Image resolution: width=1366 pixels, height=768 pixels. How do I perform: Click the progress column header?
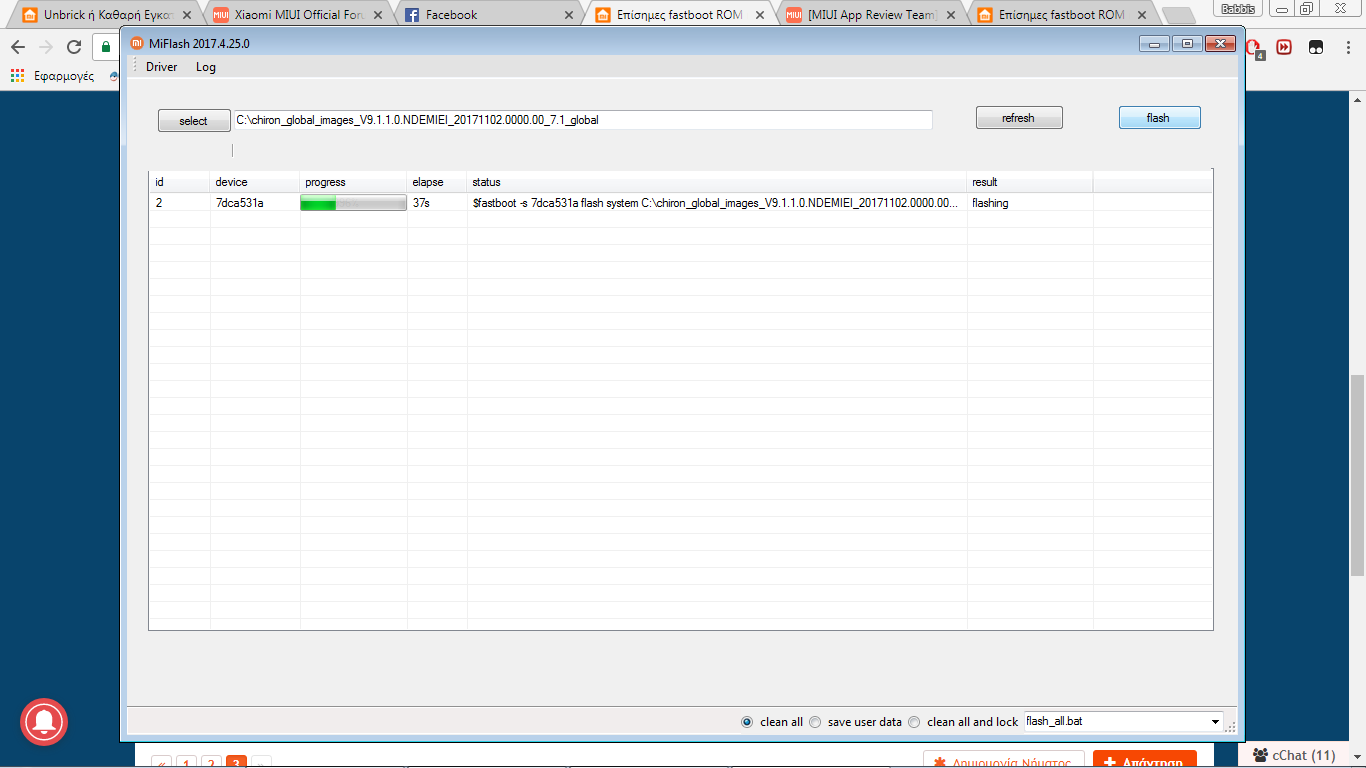tap(354, 182)
